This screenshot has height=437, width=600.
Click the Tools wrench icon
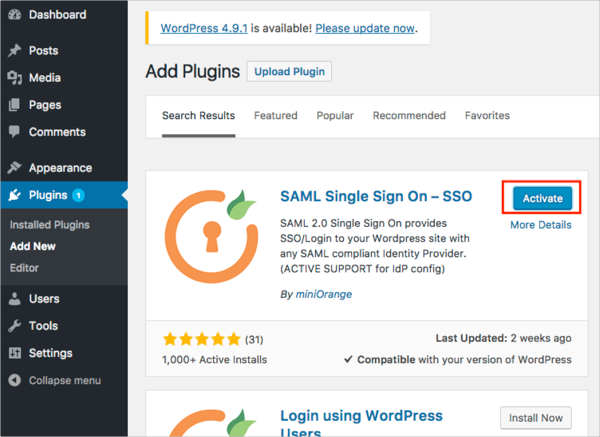click(x=14, y=326)
